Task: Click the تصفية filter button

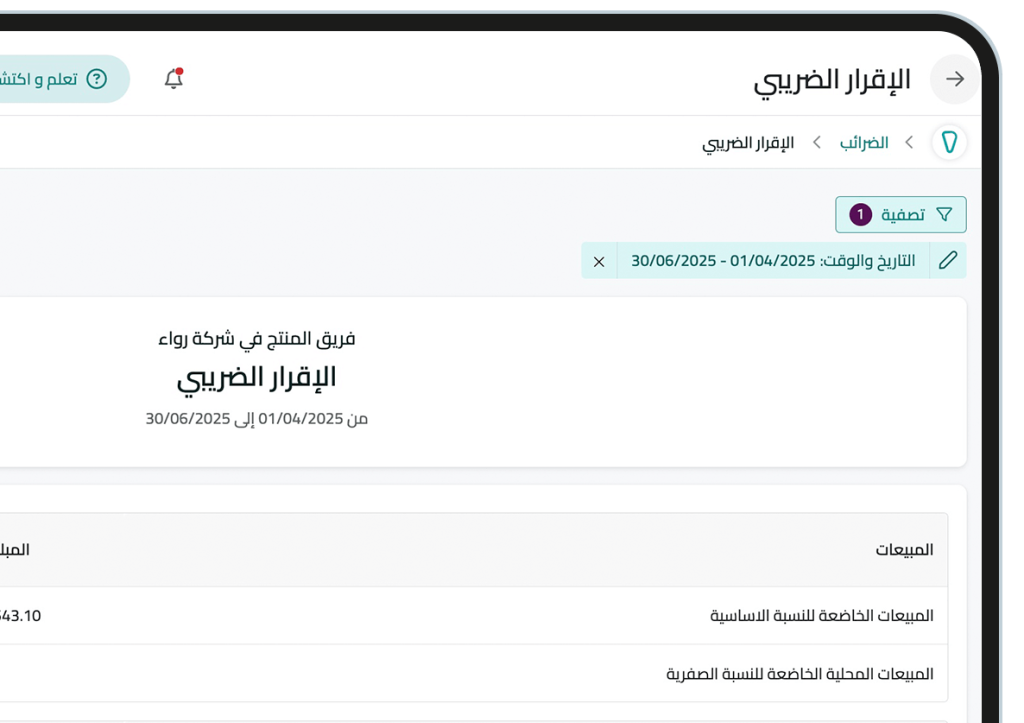Action: pos(900,214)
